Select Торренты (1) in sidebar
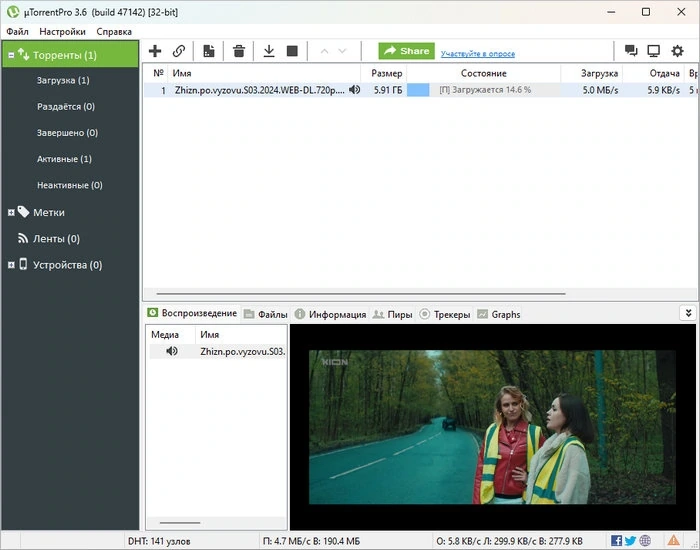 pyautogui.click(x=71, y=55)
